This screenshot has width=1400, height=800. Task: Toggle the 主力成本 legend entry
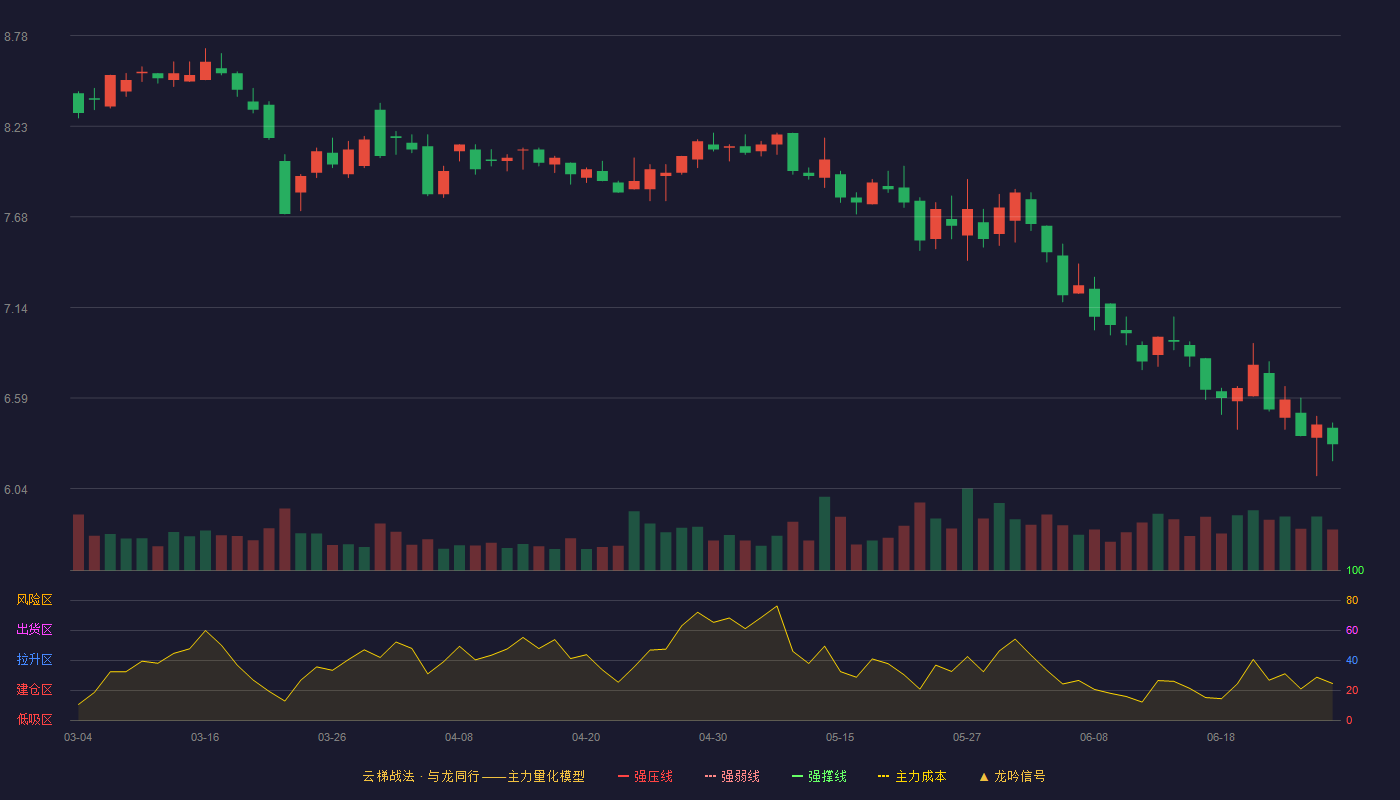coord(912,776)
